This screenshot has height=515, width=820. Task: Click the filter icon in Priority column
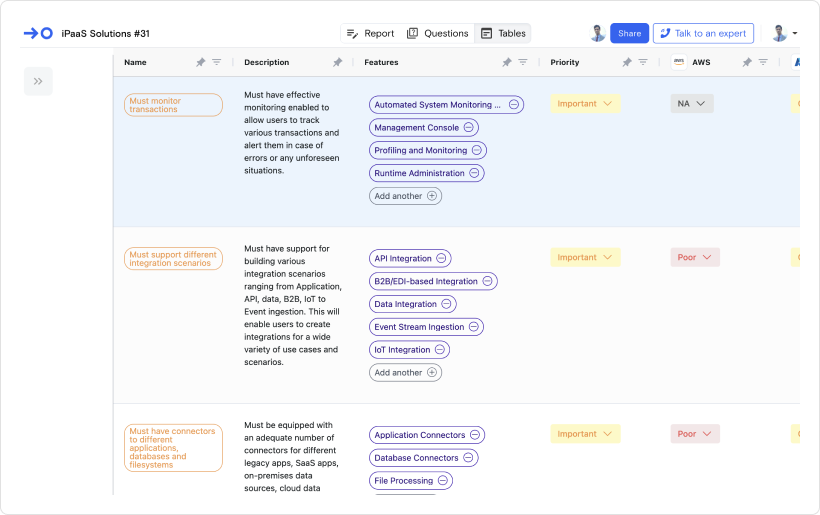pyautogui.click(x=643, y=62)
